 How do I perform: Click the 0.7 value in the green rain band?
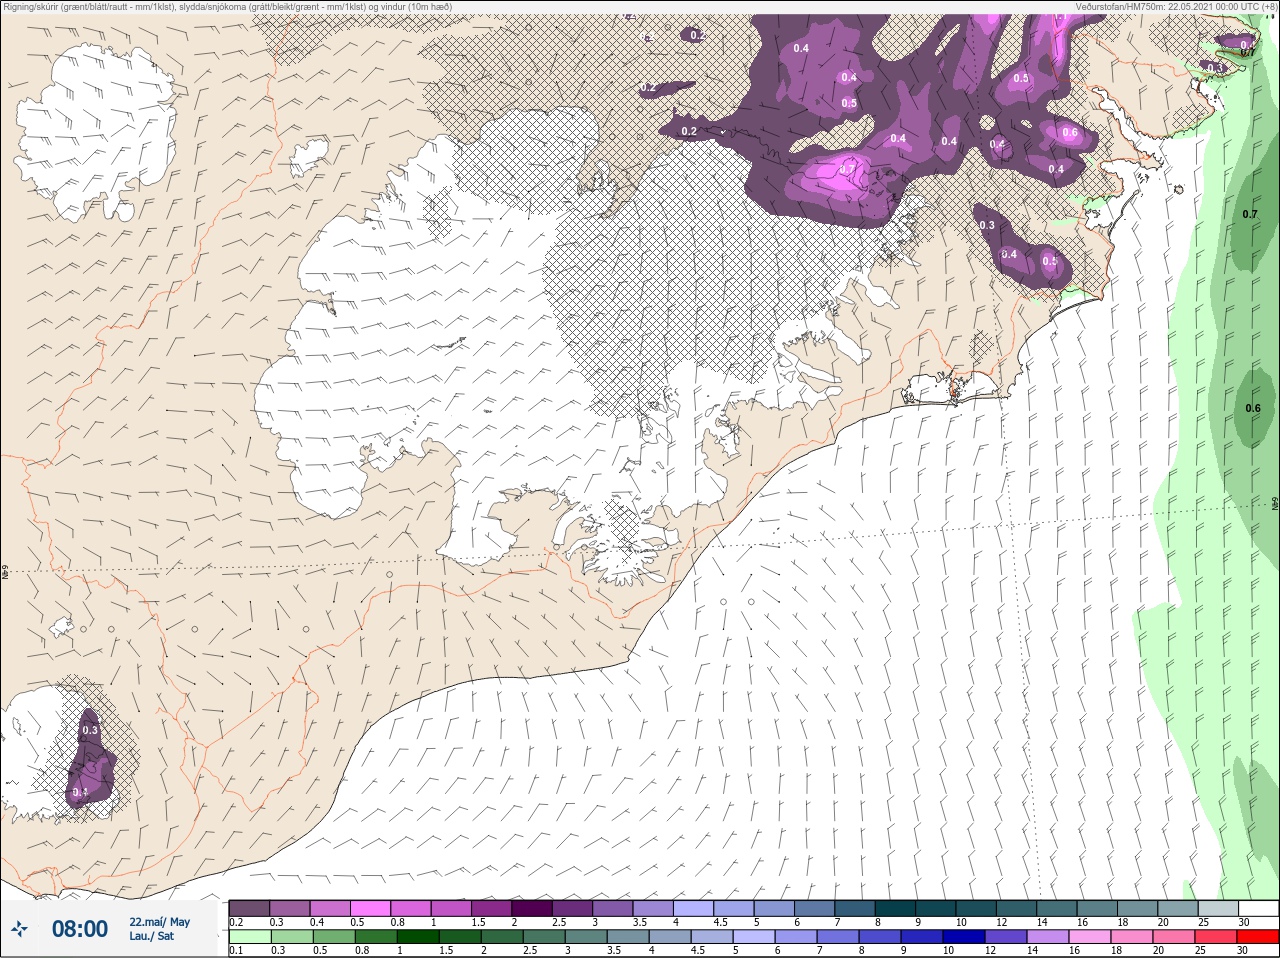(x=1250, y=214)
